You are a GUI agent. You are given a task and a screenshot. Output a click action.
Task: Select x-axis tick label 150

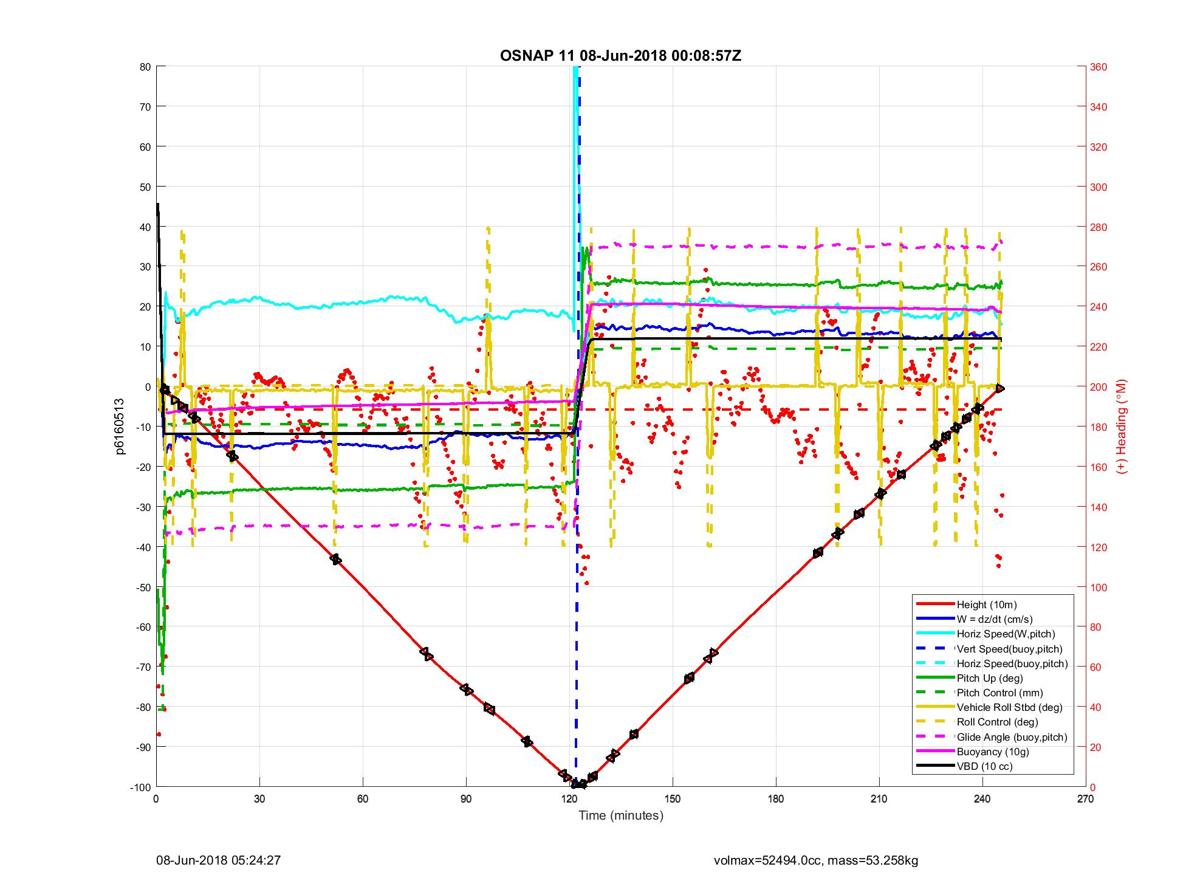[672, 799]
